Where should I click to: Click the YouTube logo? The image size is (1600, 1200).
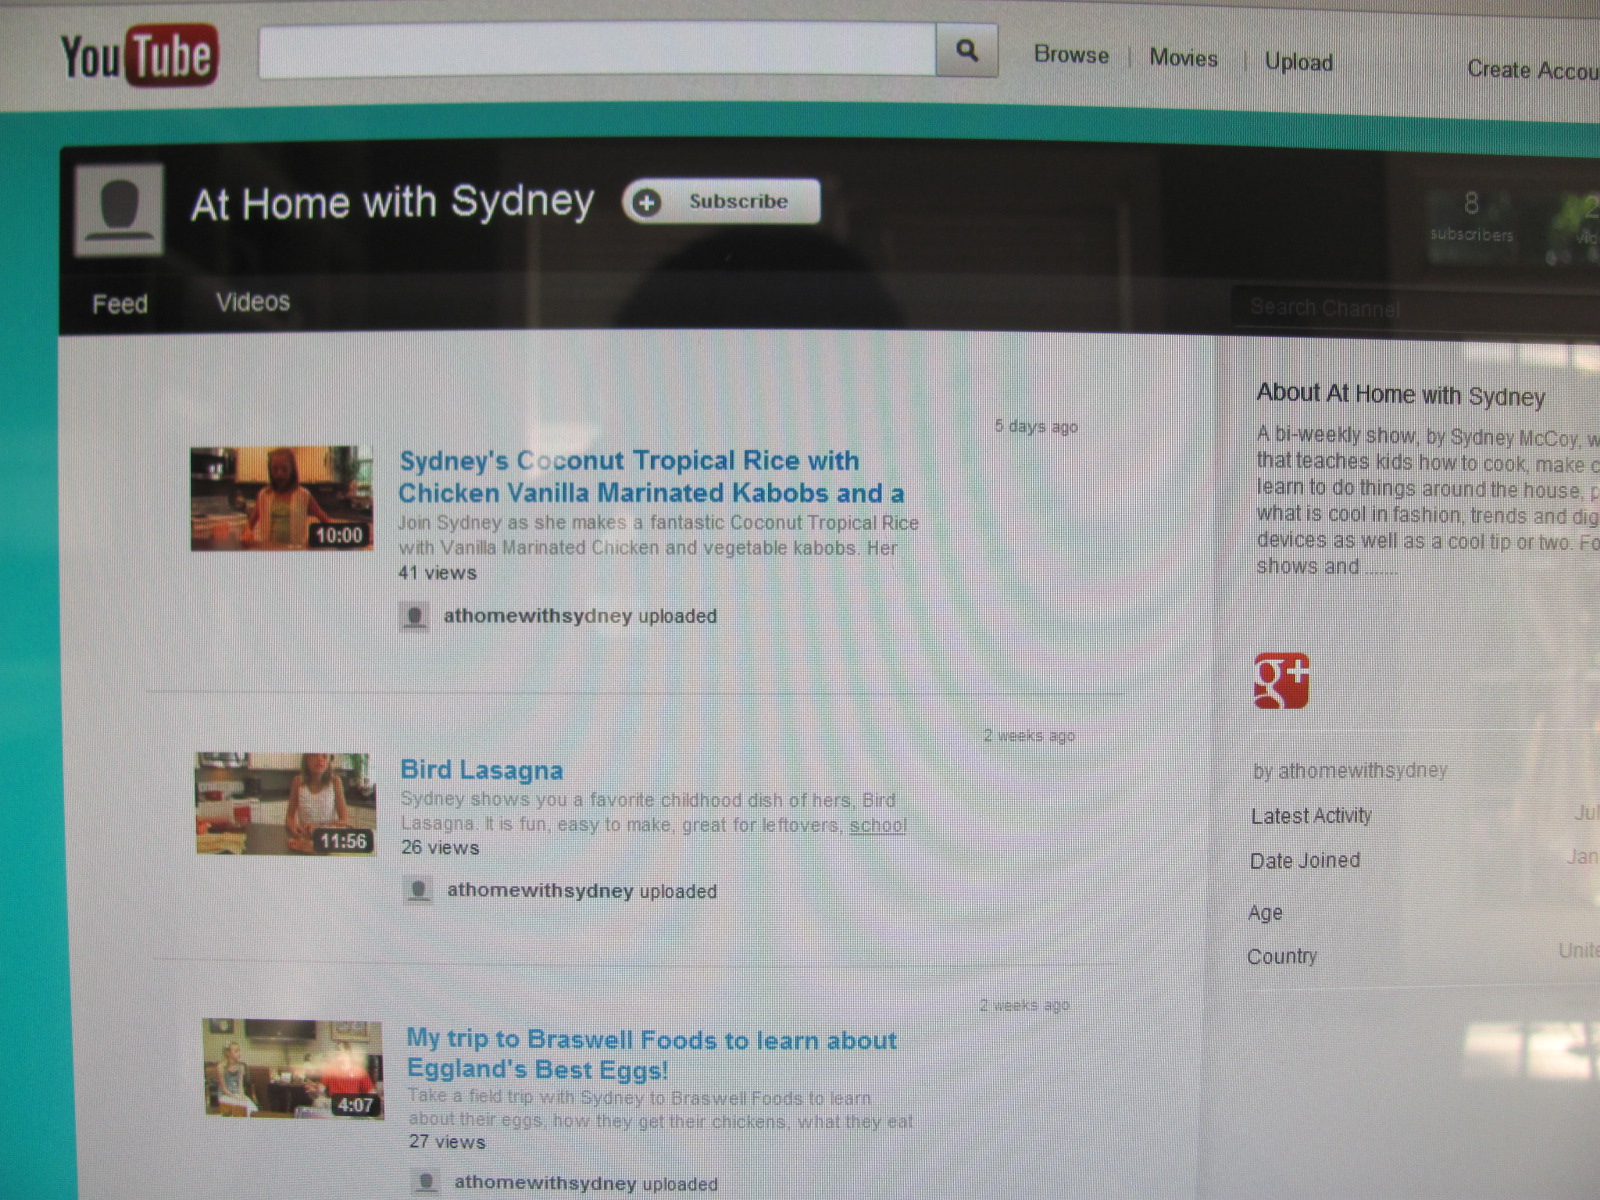138,55
